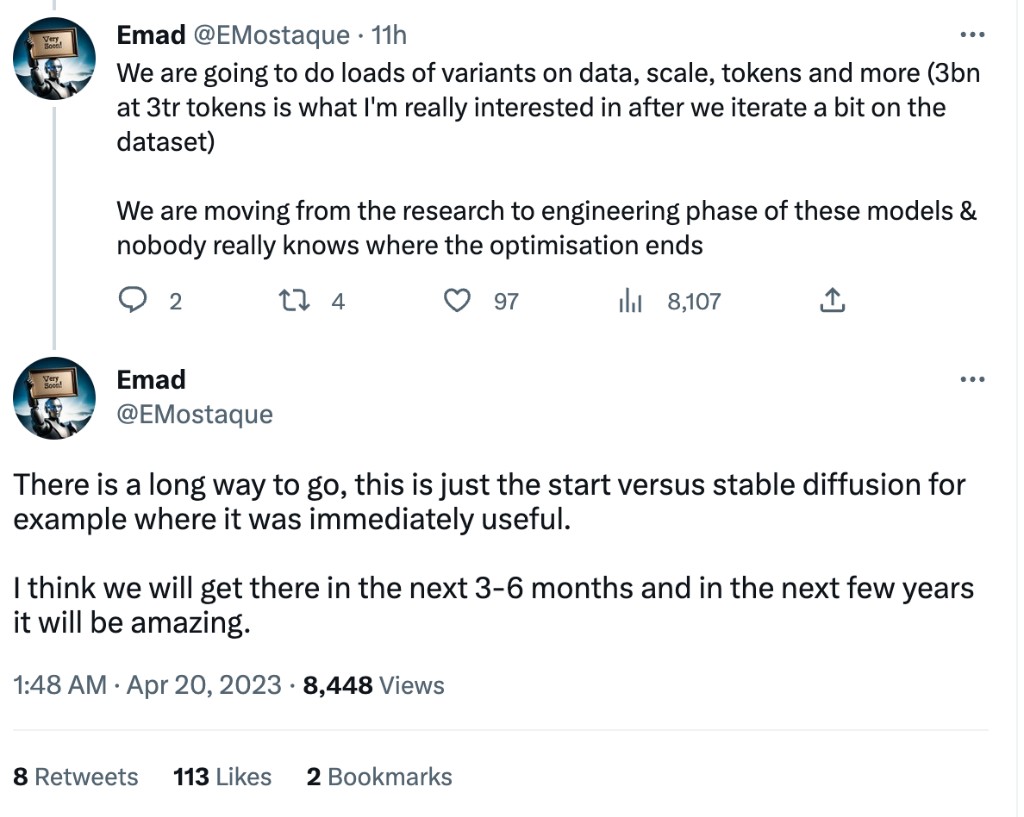
Task: Open more options on the main tweet
Action: (972, 381)
